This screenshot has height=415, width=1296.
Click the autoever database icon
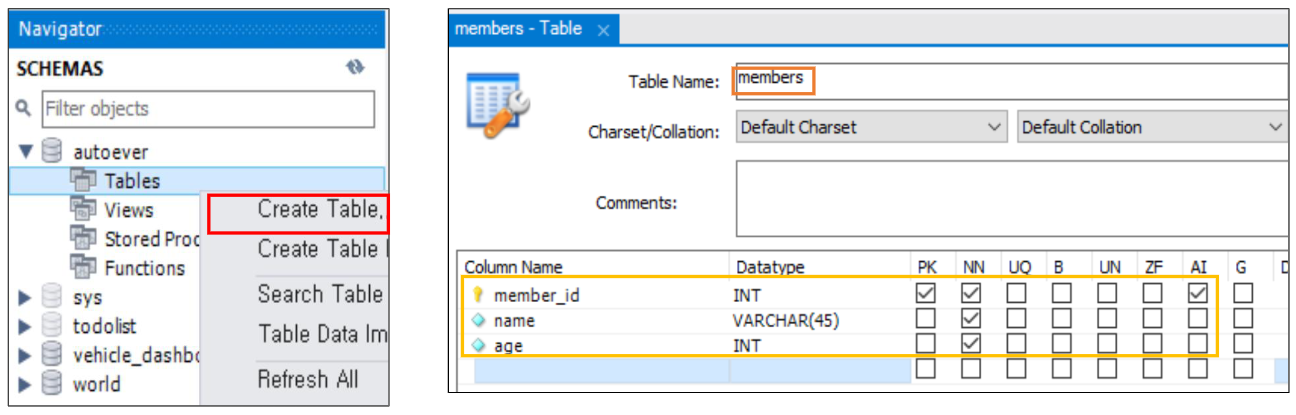52,152
